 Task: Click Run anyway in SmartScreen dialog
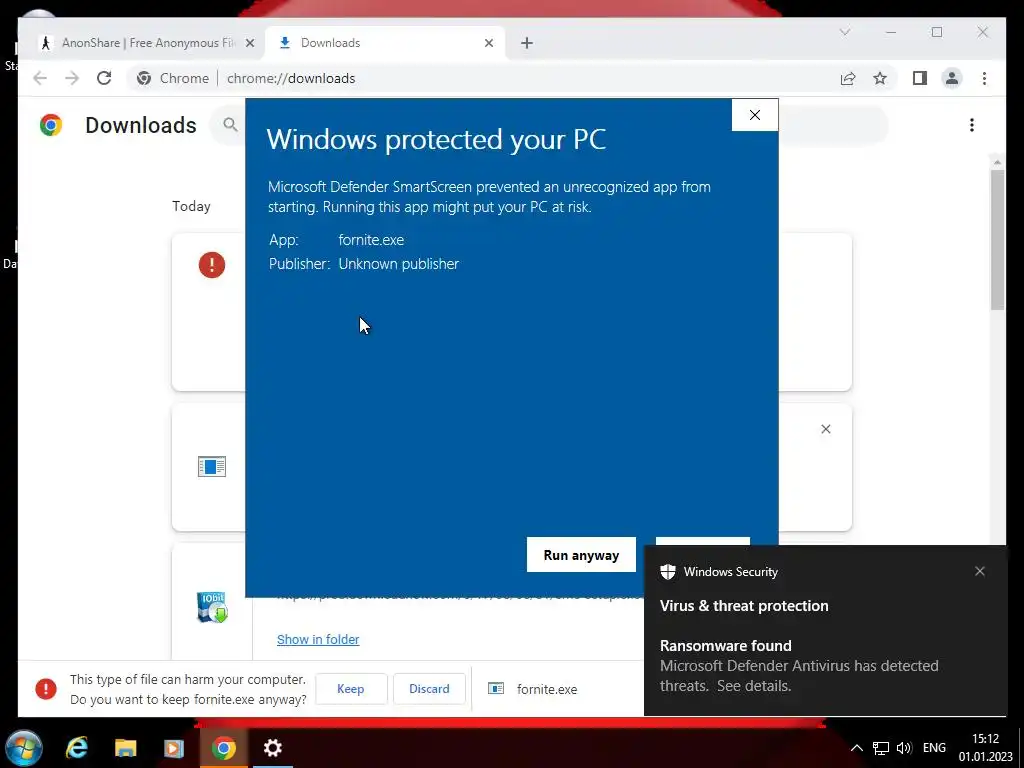tap(581, 554)
